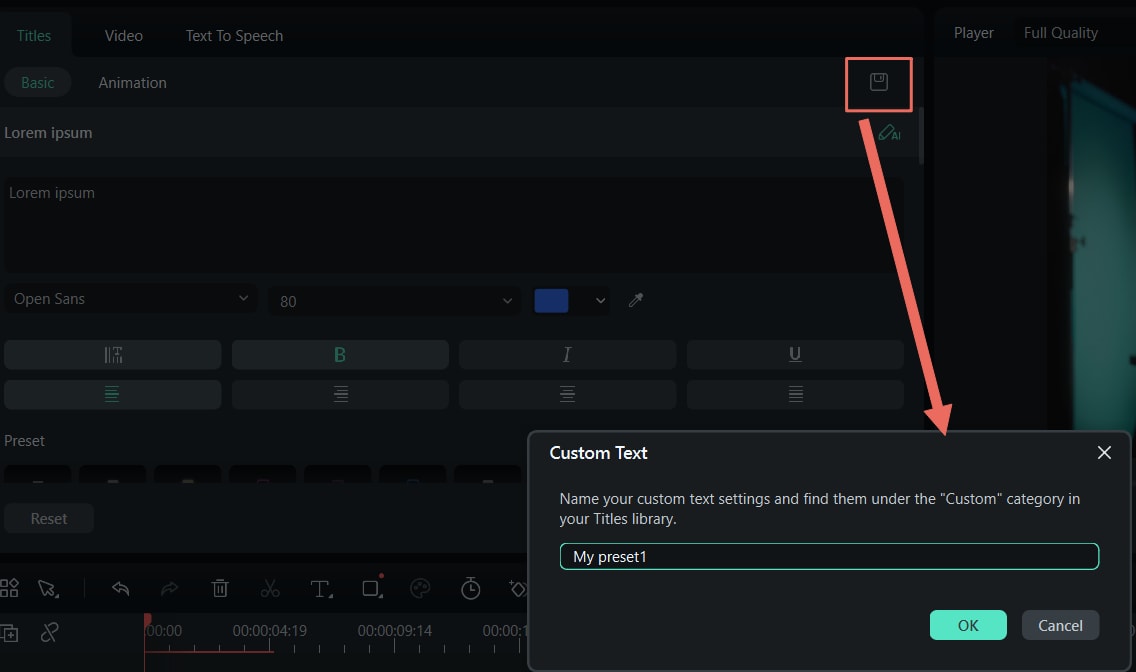Open the AI text edit icon
Image resolution: width=1136 pixels, height=672 pixels.
pos(889,133)
